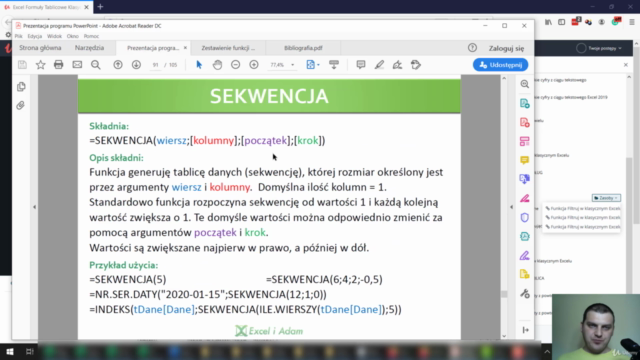Show hidden icons chevron in system tray
Screen dimensions: 640x360
coord(547,352)
